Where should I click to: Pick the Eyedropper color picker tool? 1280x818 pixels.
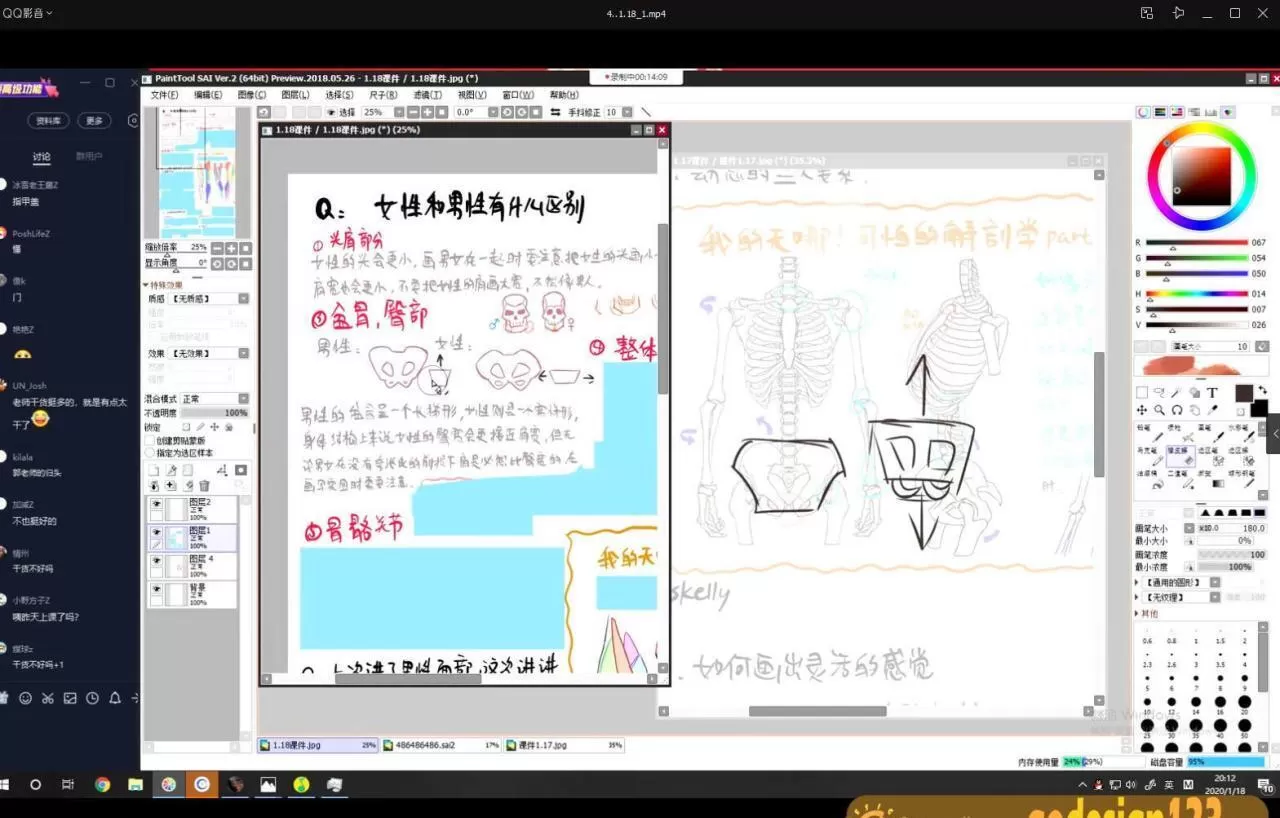click(x=1212, y=410)
